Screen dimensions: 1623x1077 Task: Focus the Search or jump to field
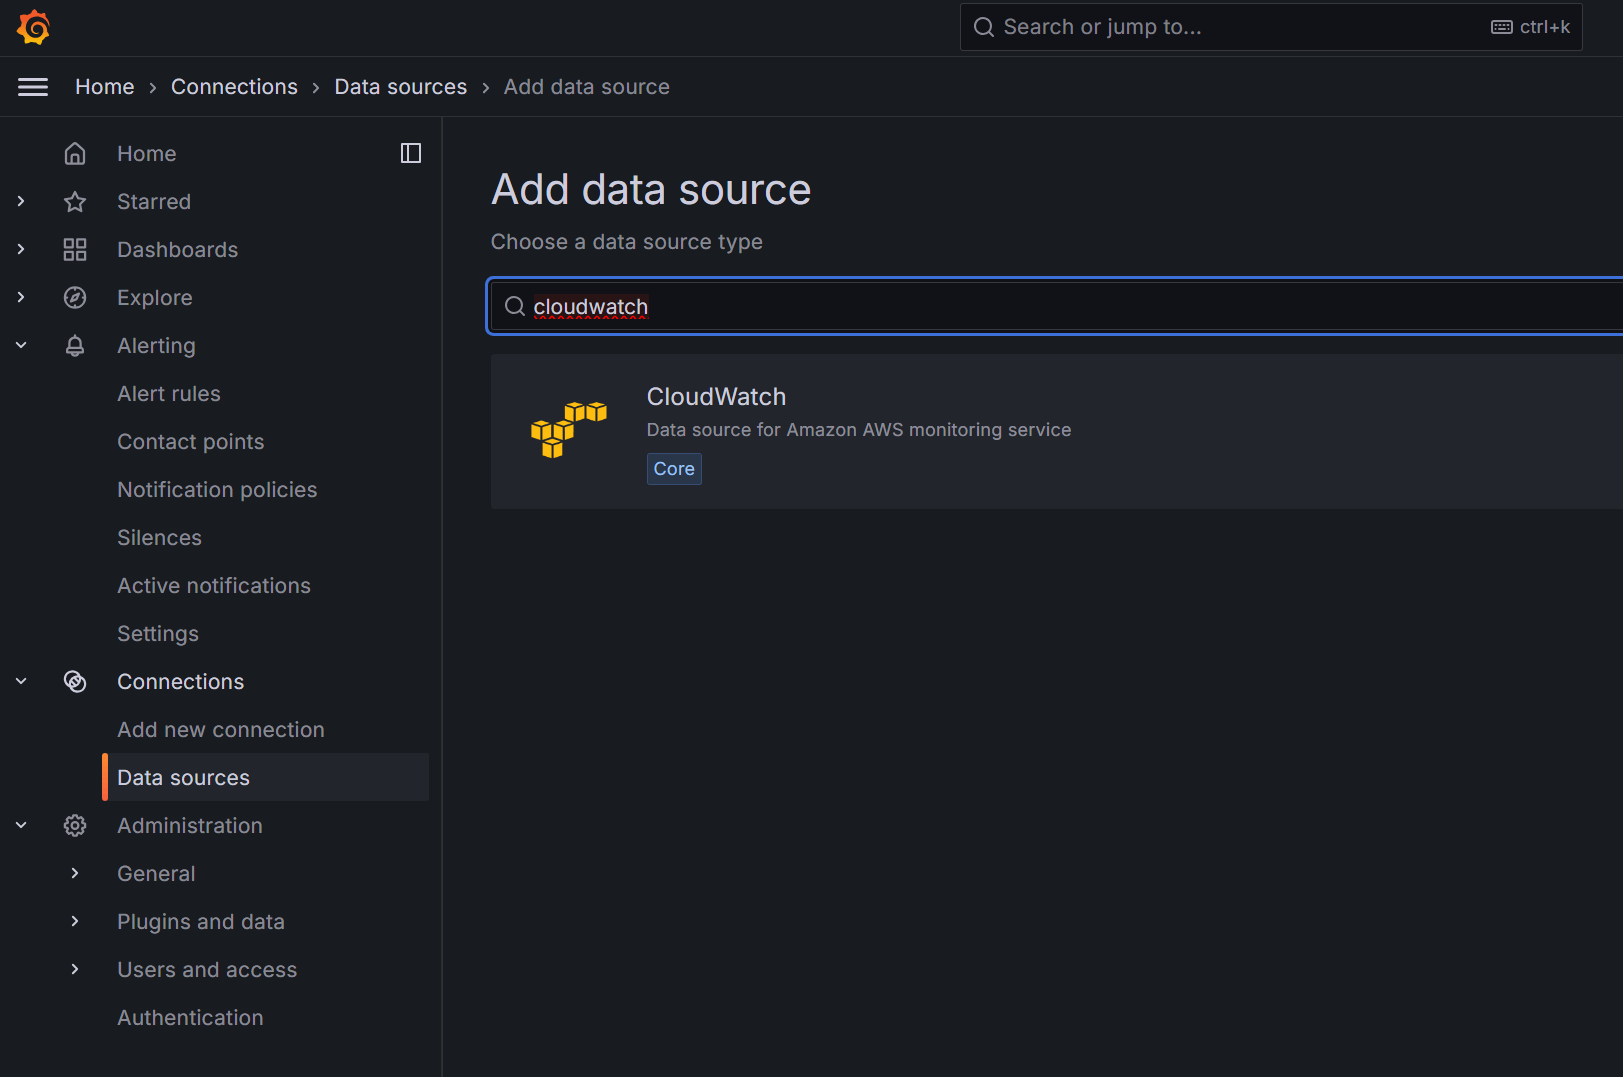(x=1271, y=27)
